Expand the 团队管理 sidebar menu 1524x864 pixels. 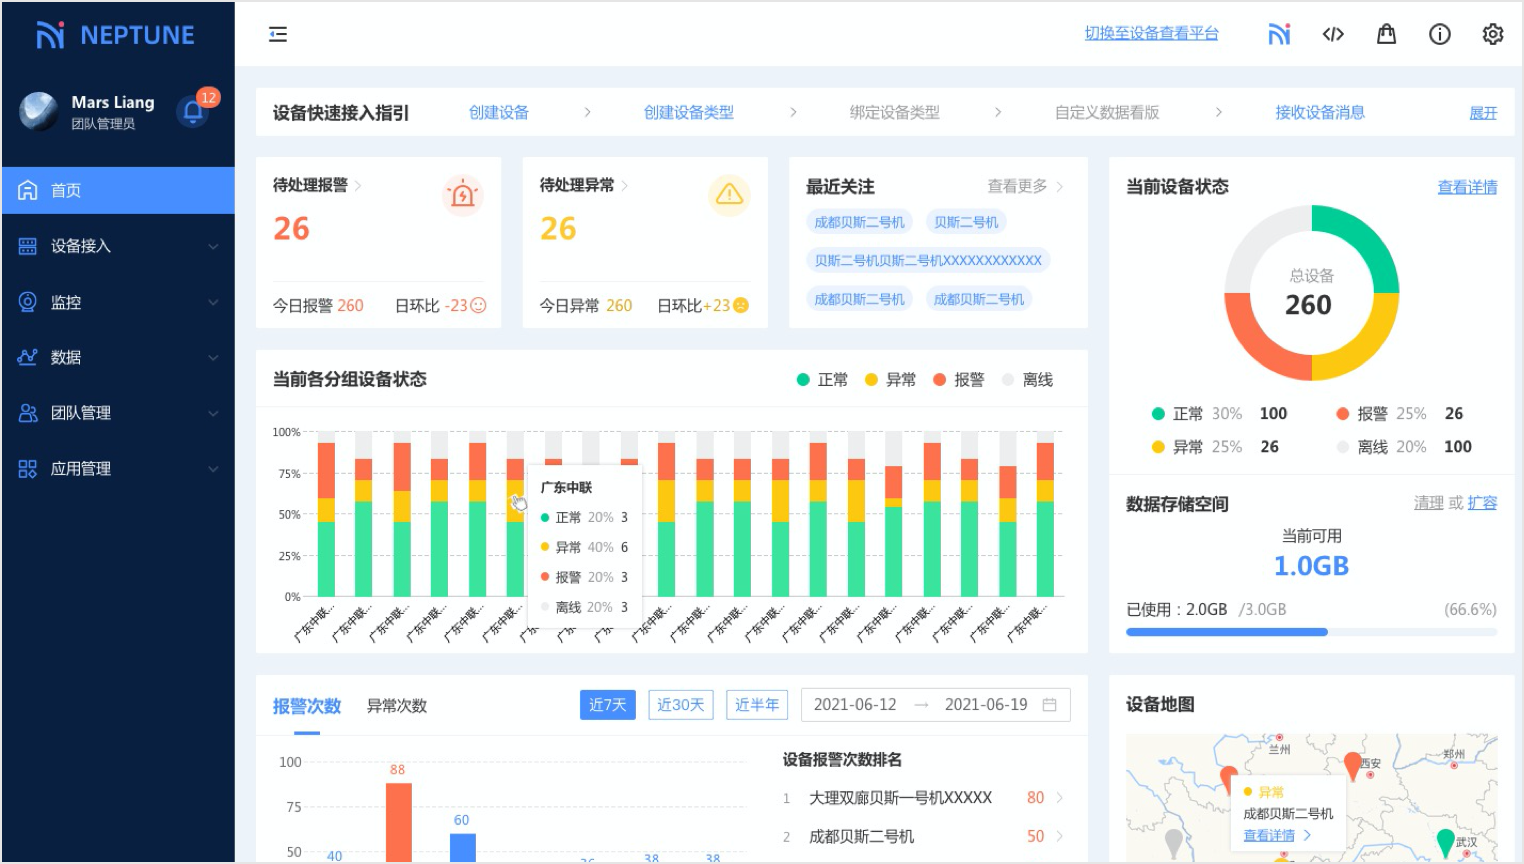coord(118,413)
